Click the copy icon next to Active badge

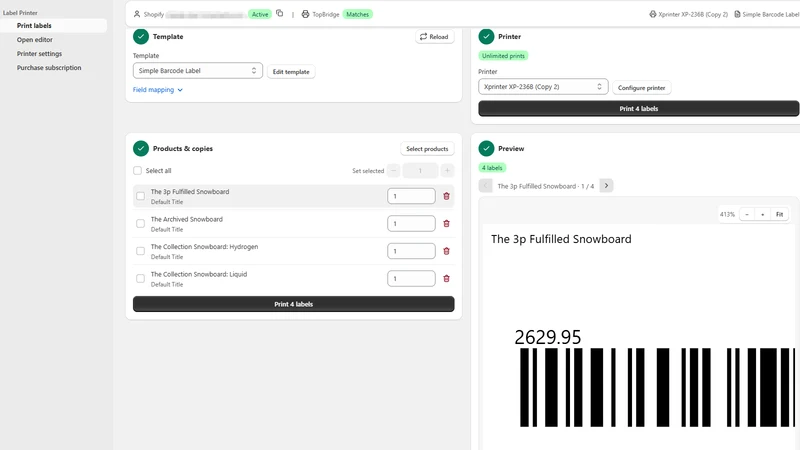pyautogui.click(x=280, y=13)
